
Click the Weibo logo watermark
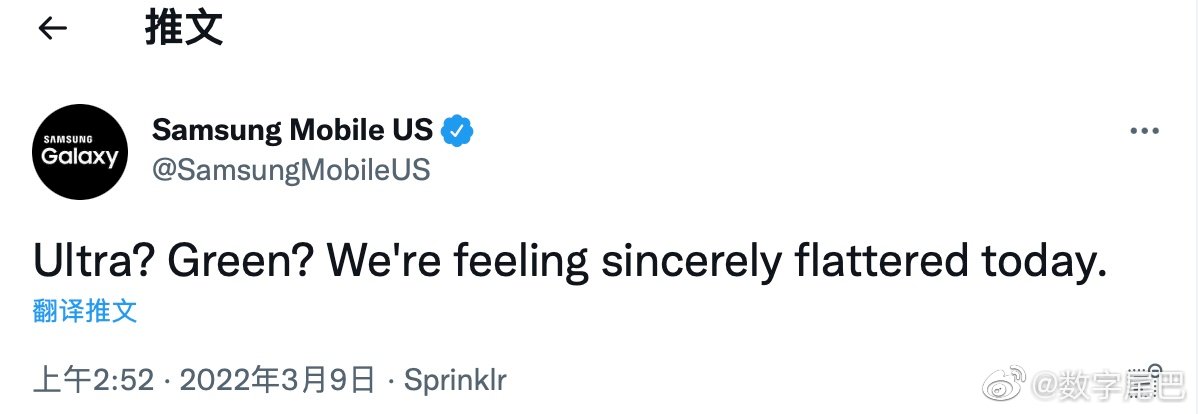(x=1006, y=384)
